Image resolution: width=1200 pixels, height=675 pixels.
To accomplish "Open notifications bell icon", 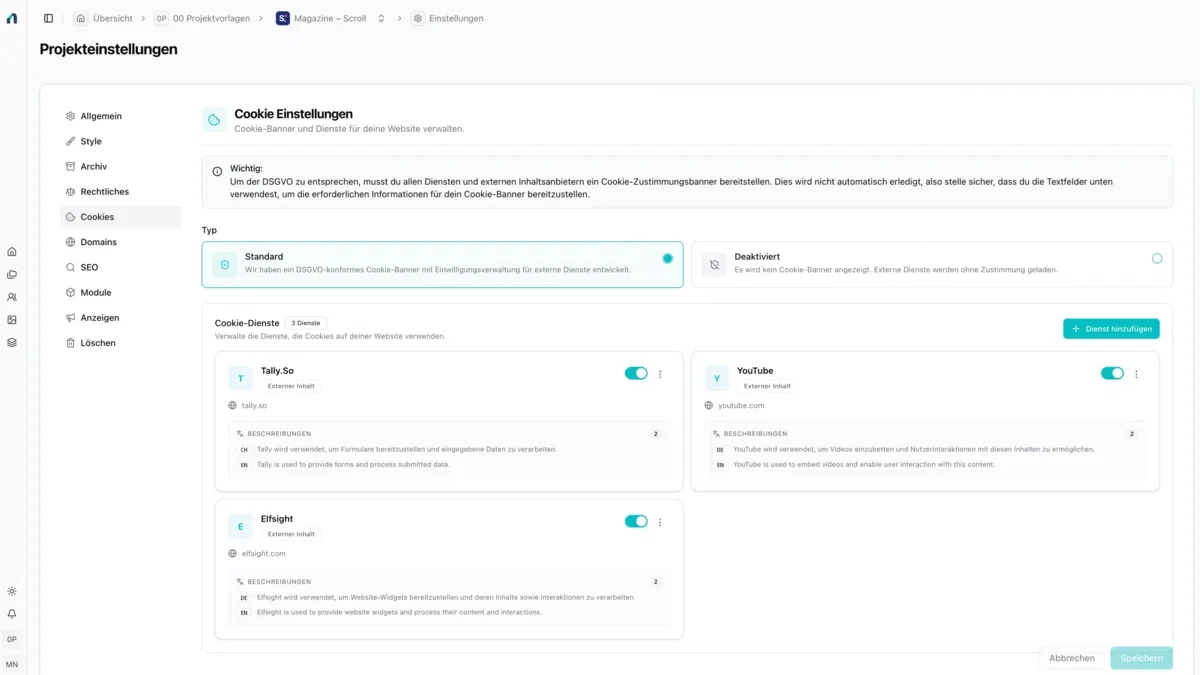I will click(12, 614).
